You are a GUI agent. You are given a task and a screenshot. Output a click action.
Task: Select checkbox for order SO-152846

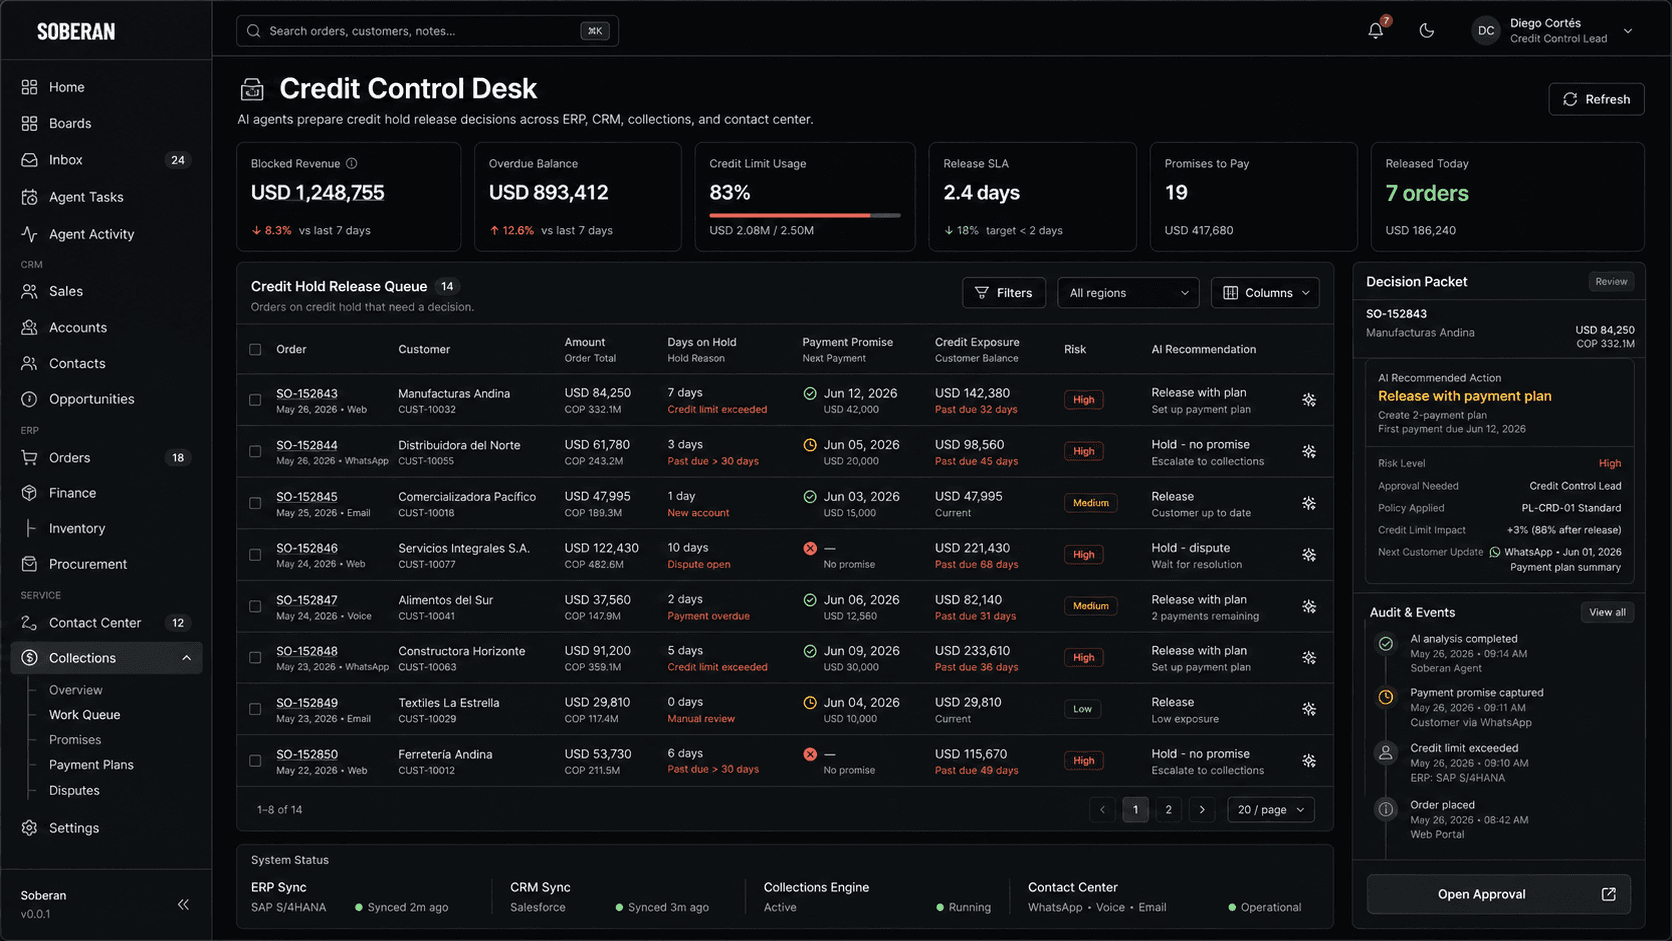coord(255,555)
